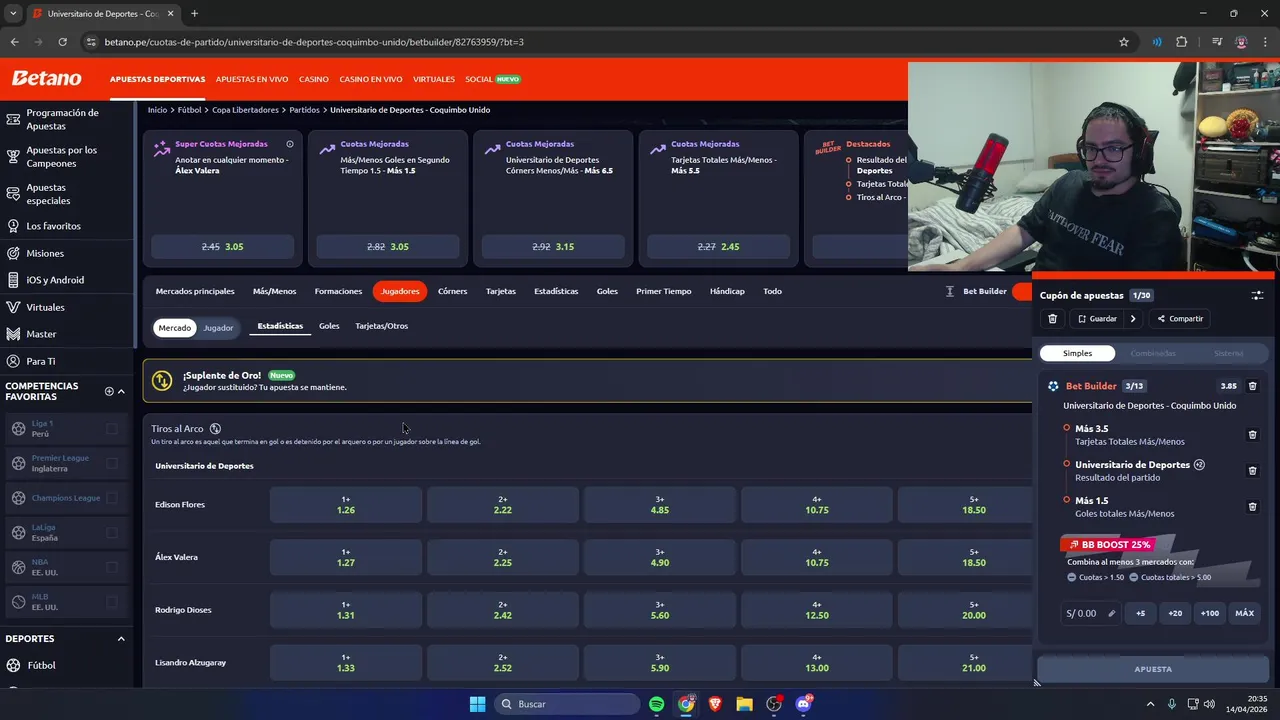The image size is (1280, 720).
Task: Click Copa Libertadores breadcrumb link
Action: point(247,110)
